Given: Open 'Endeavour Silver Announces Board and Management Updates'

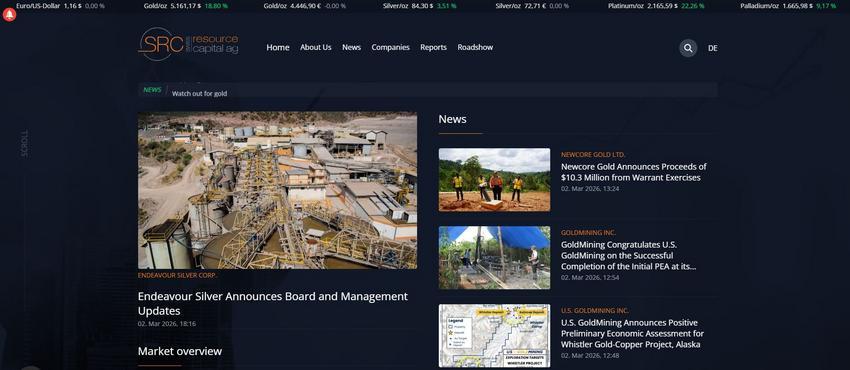Looking at the screenshot, I should coord(273,303).
